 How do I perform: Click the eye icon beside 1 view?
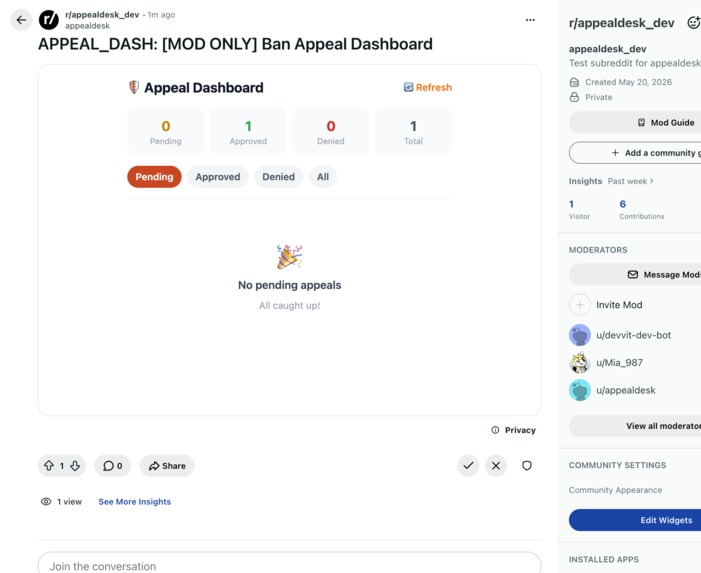coord(46,501)
